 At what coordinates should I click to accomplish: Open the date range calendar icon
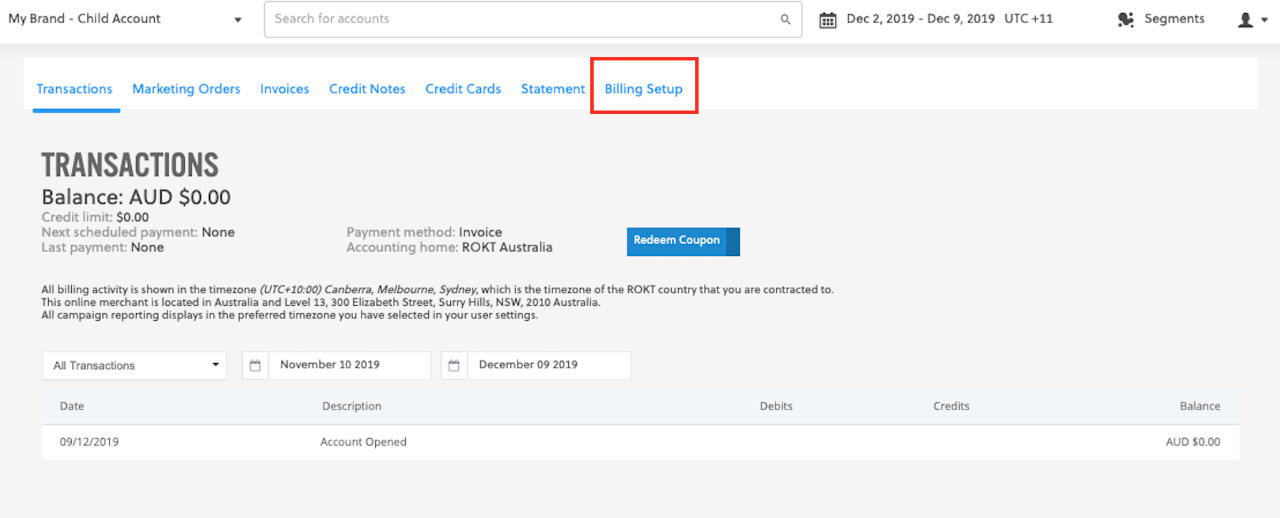tap(828, 19)
